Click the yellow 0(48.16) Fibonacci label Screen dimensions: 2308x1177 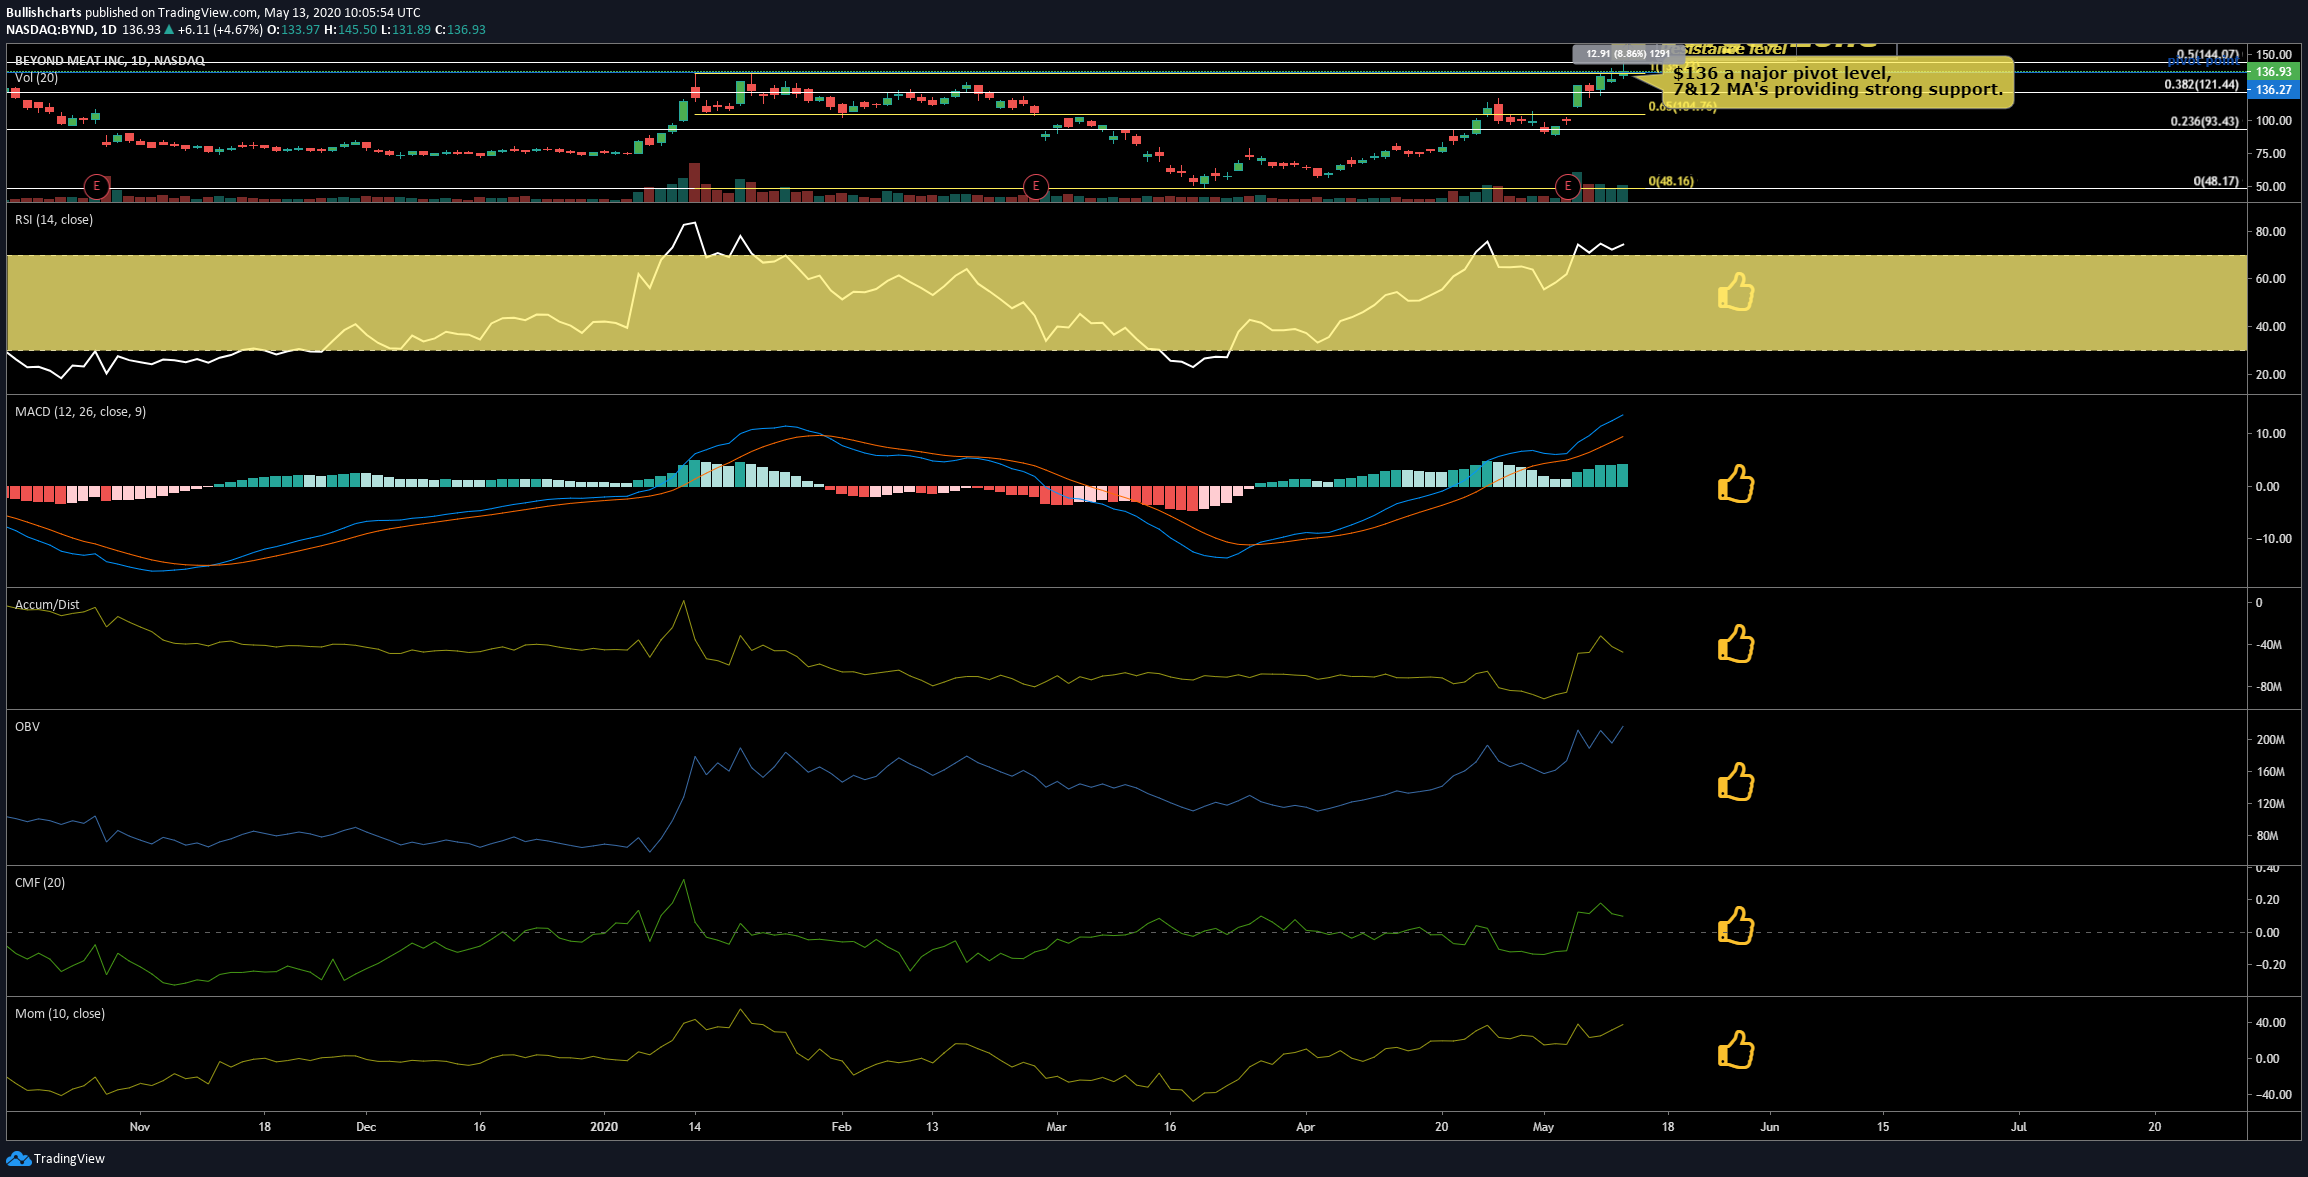1671,182
